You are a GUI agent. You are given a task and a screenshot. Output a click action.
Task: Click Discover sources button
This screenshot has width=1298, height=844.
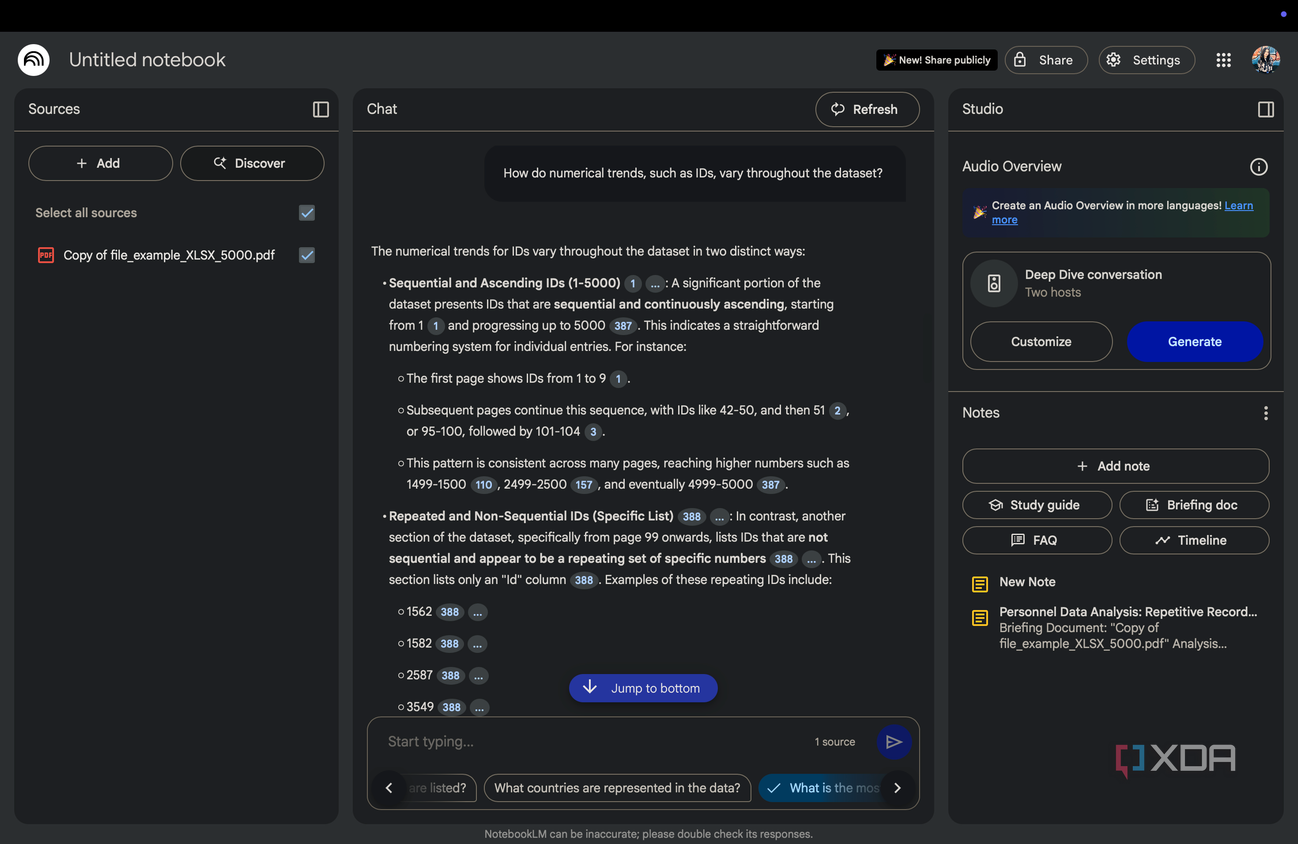click(x=252, y=163)
